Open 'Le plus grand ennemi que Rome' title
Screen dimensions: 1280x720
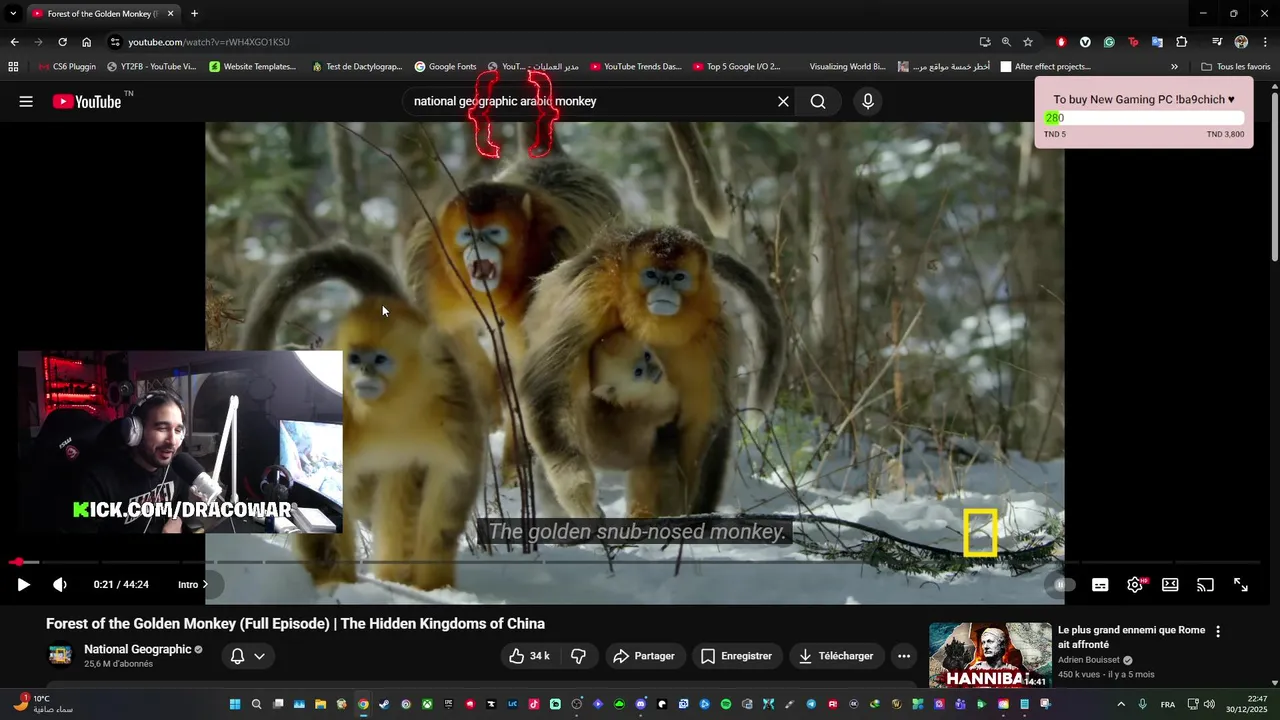[1131, 637]
